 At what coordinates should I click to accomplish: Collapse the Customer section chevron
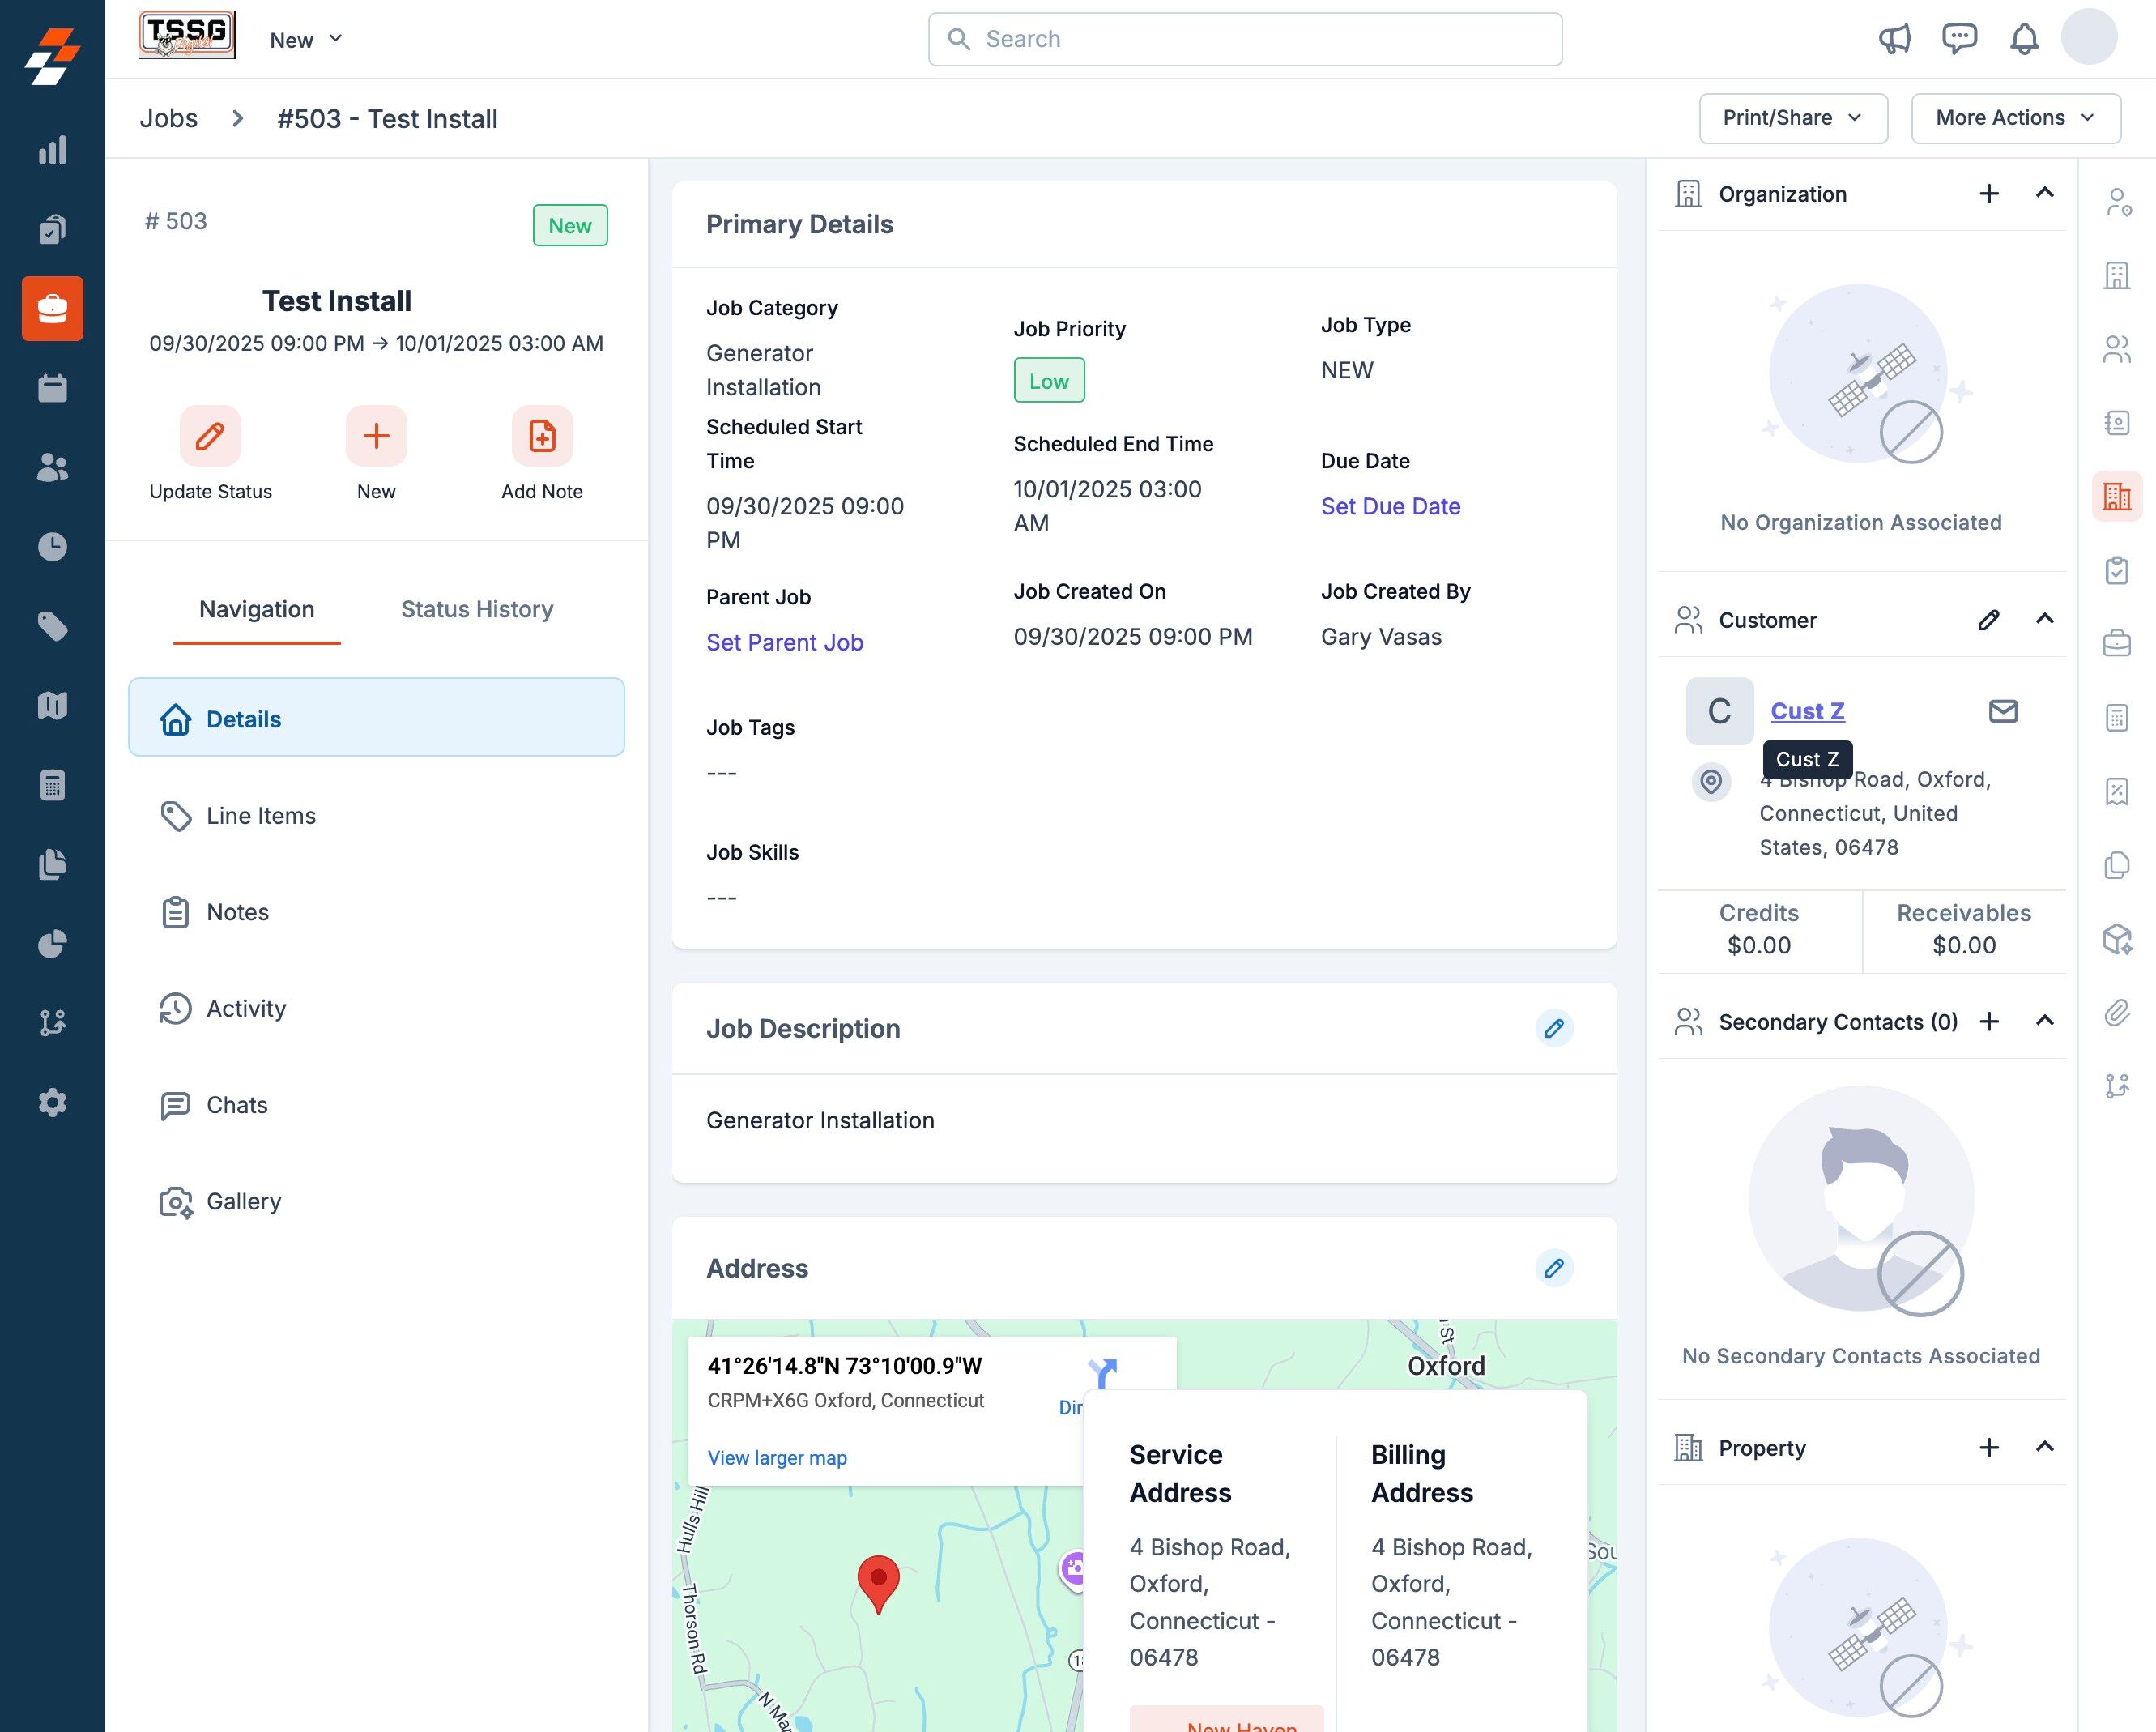click(2045, 619)
